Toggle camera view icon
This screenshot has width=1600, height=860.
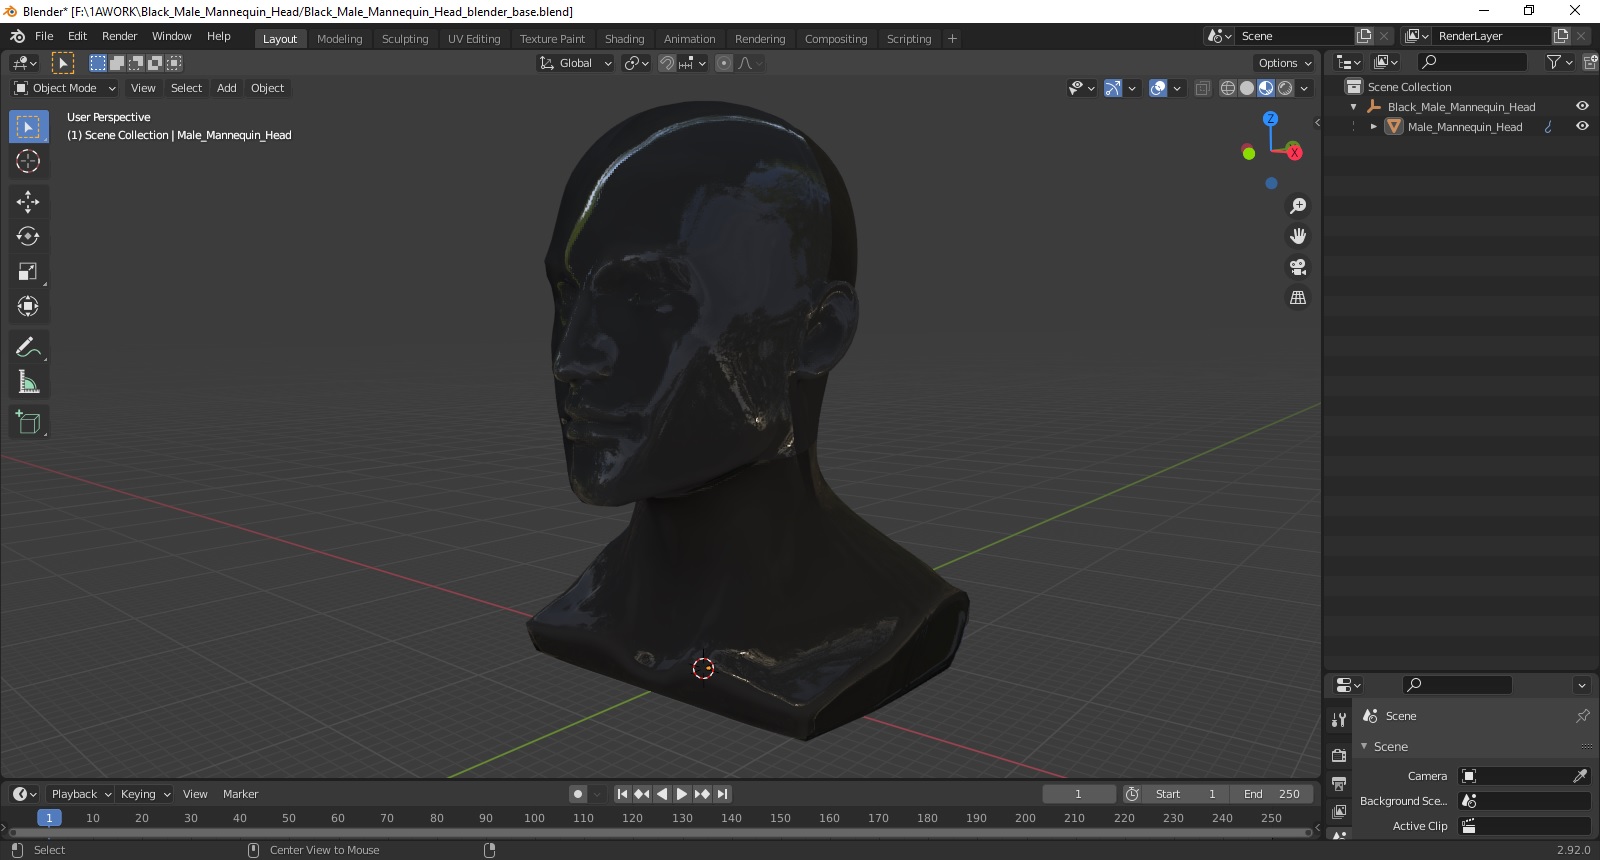(x=1298, y=267)
